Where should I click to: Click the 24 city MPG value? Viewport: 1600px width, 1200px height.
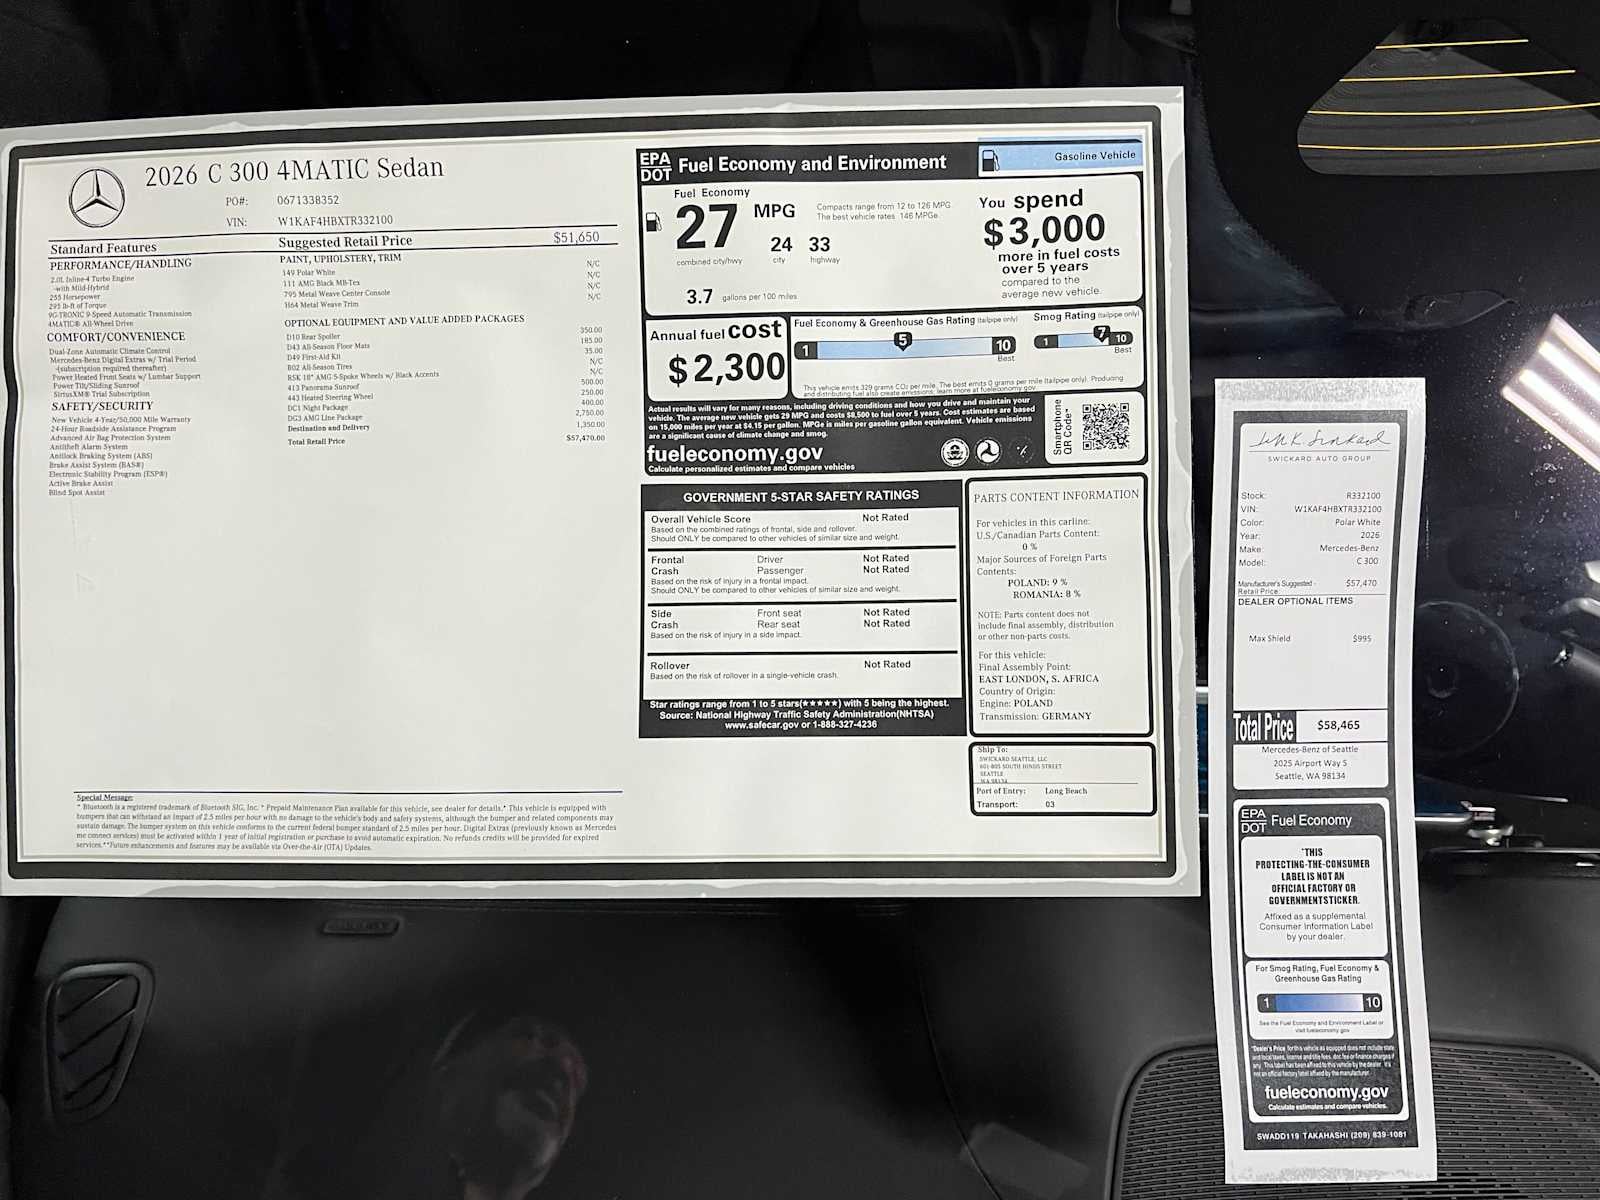(781, 245)
